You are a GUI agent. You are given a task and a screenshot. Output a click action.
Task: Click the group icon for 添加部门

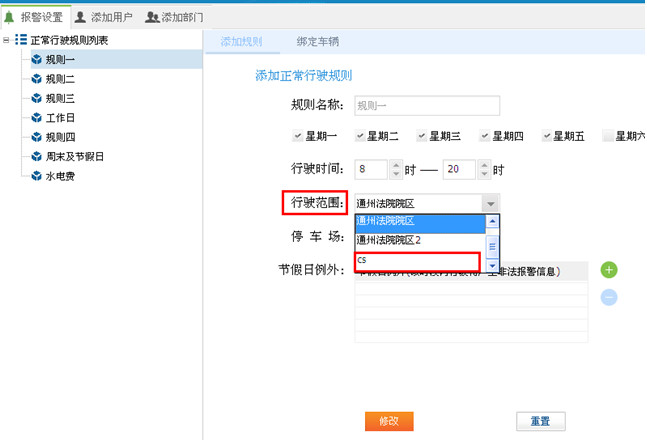pos(152,17)
